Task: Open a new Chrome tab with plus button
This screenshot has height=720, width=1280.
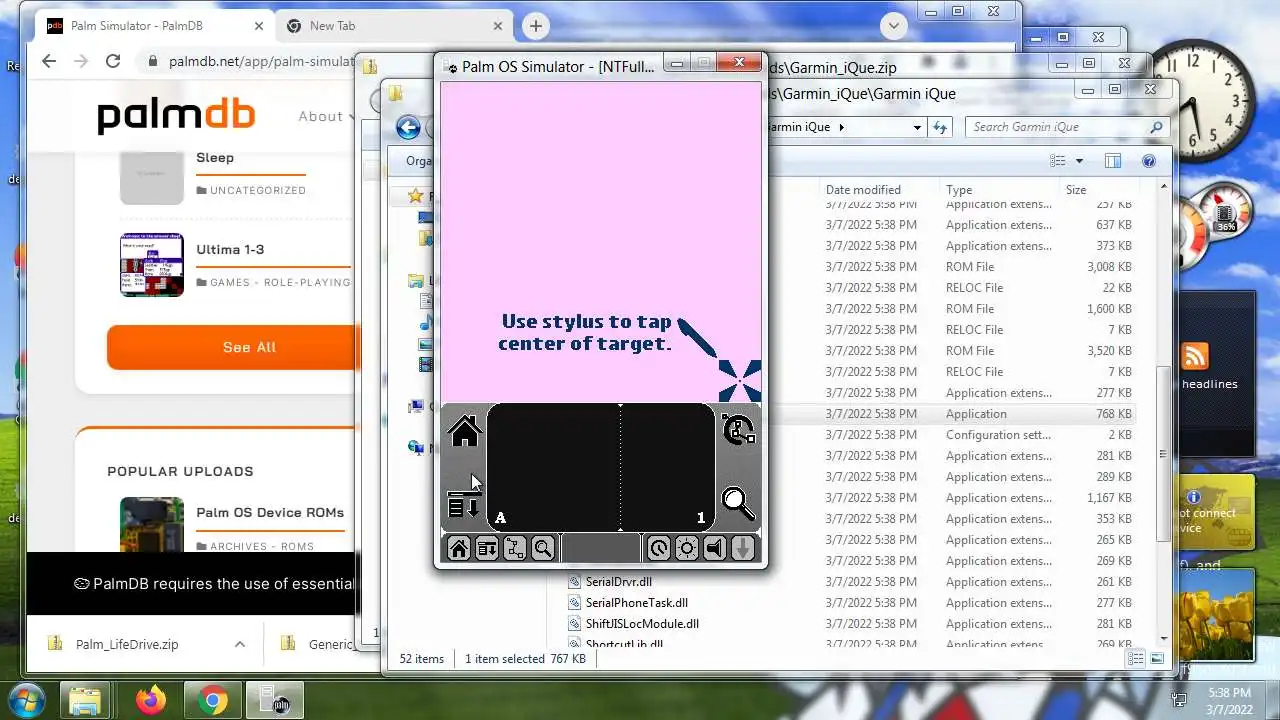Action: [x=536, y=26]
